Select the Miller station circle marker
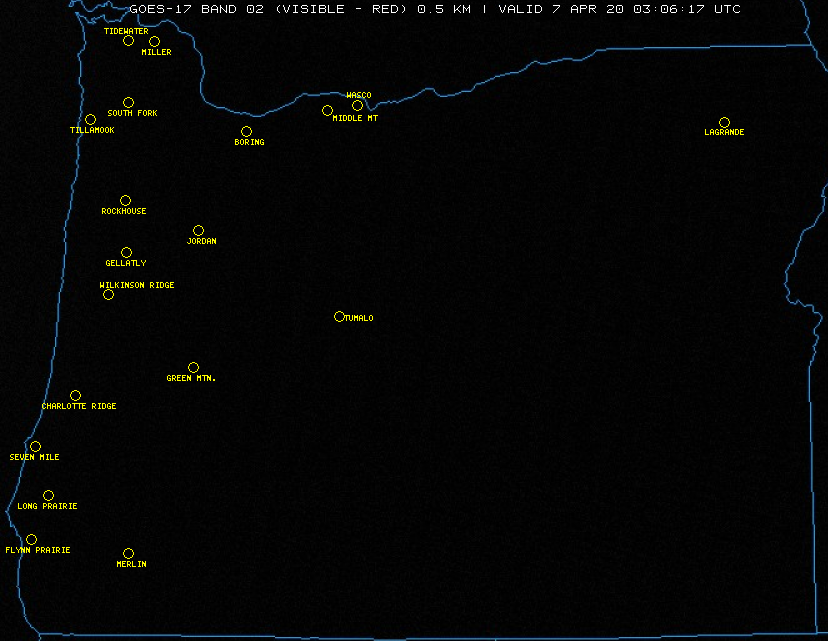 point(154,42)
